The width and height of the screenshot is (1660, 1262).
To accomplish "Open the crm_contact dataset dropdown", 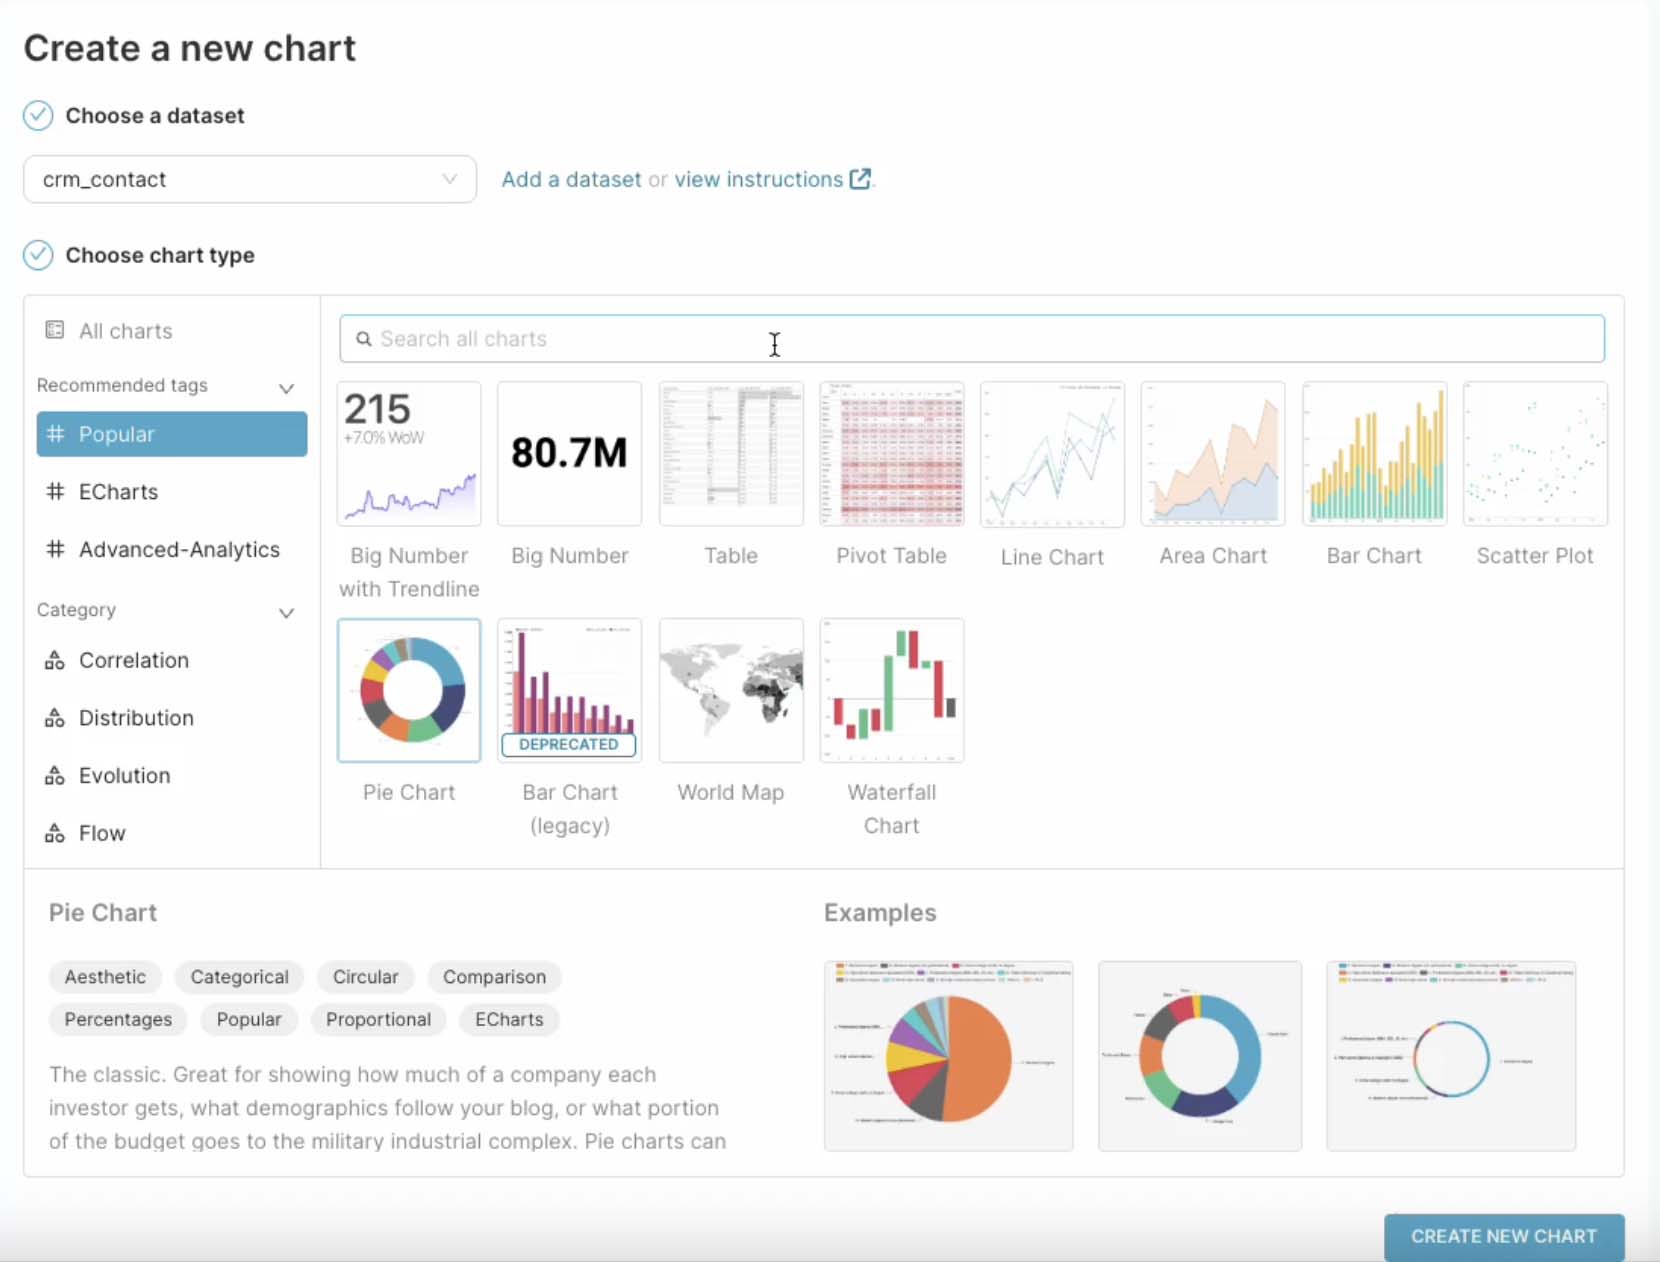I will click(x=249, y=179).
